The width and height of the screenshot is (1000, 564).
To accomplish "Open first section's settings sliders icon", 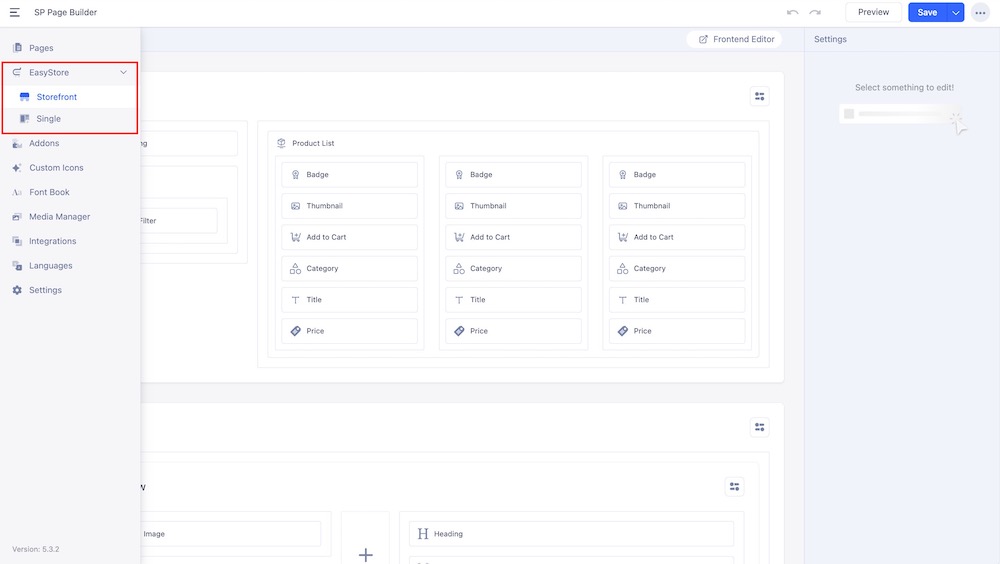I will pyautogui.click(x=760, y=96).
